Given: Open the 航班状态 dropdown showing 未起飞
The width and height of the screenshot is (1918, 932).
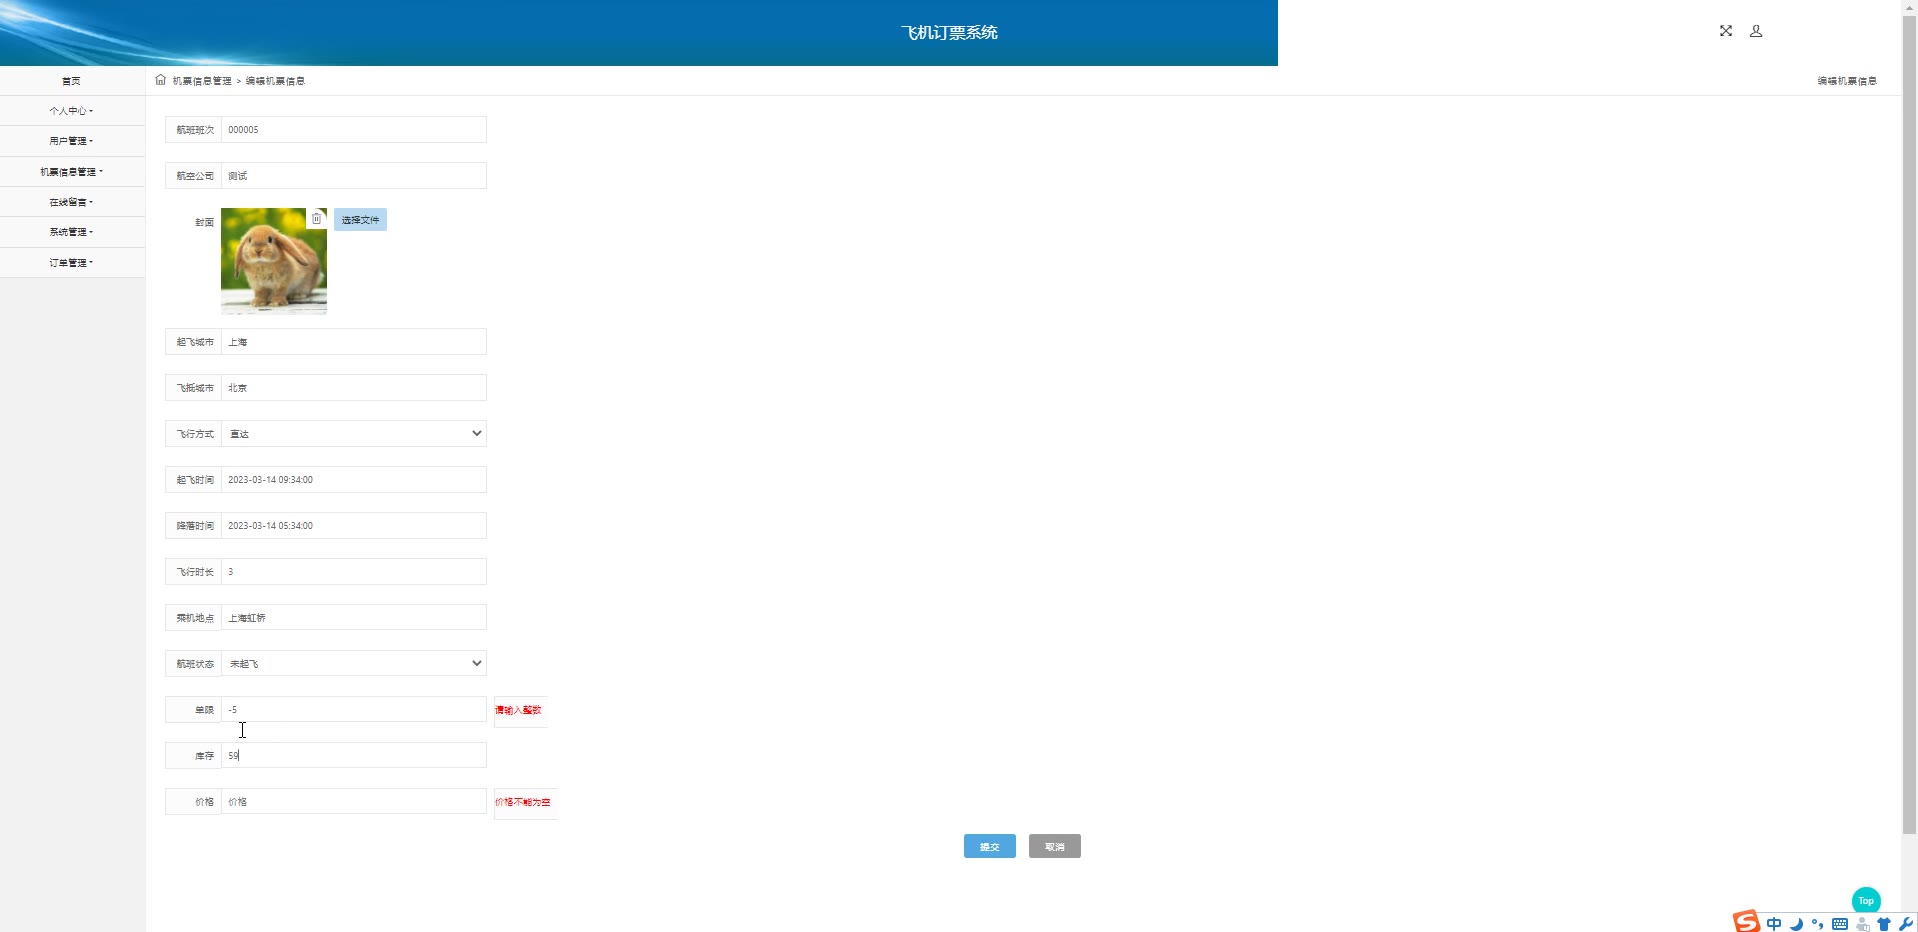Looking at the screenshot, I should point(354,664).
